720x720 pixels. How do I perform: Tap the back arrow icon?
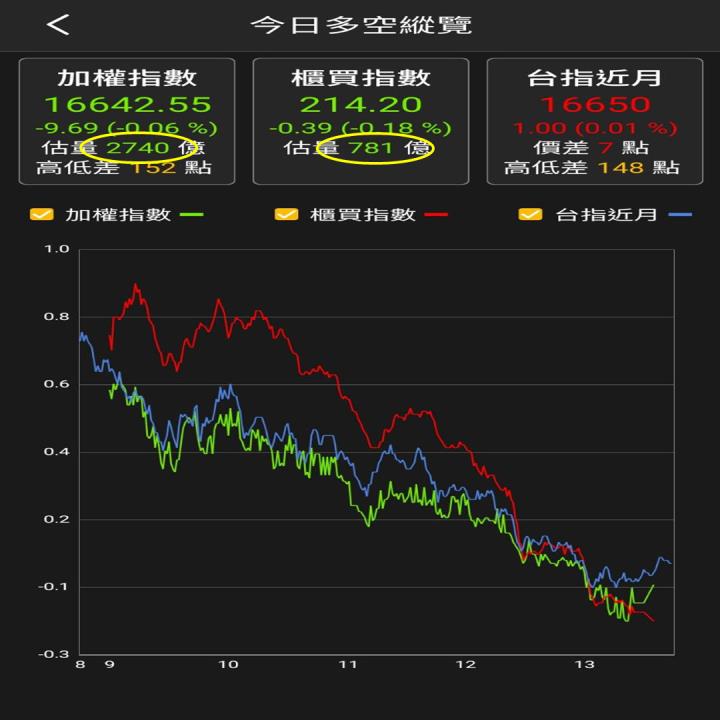pos(58,25)
